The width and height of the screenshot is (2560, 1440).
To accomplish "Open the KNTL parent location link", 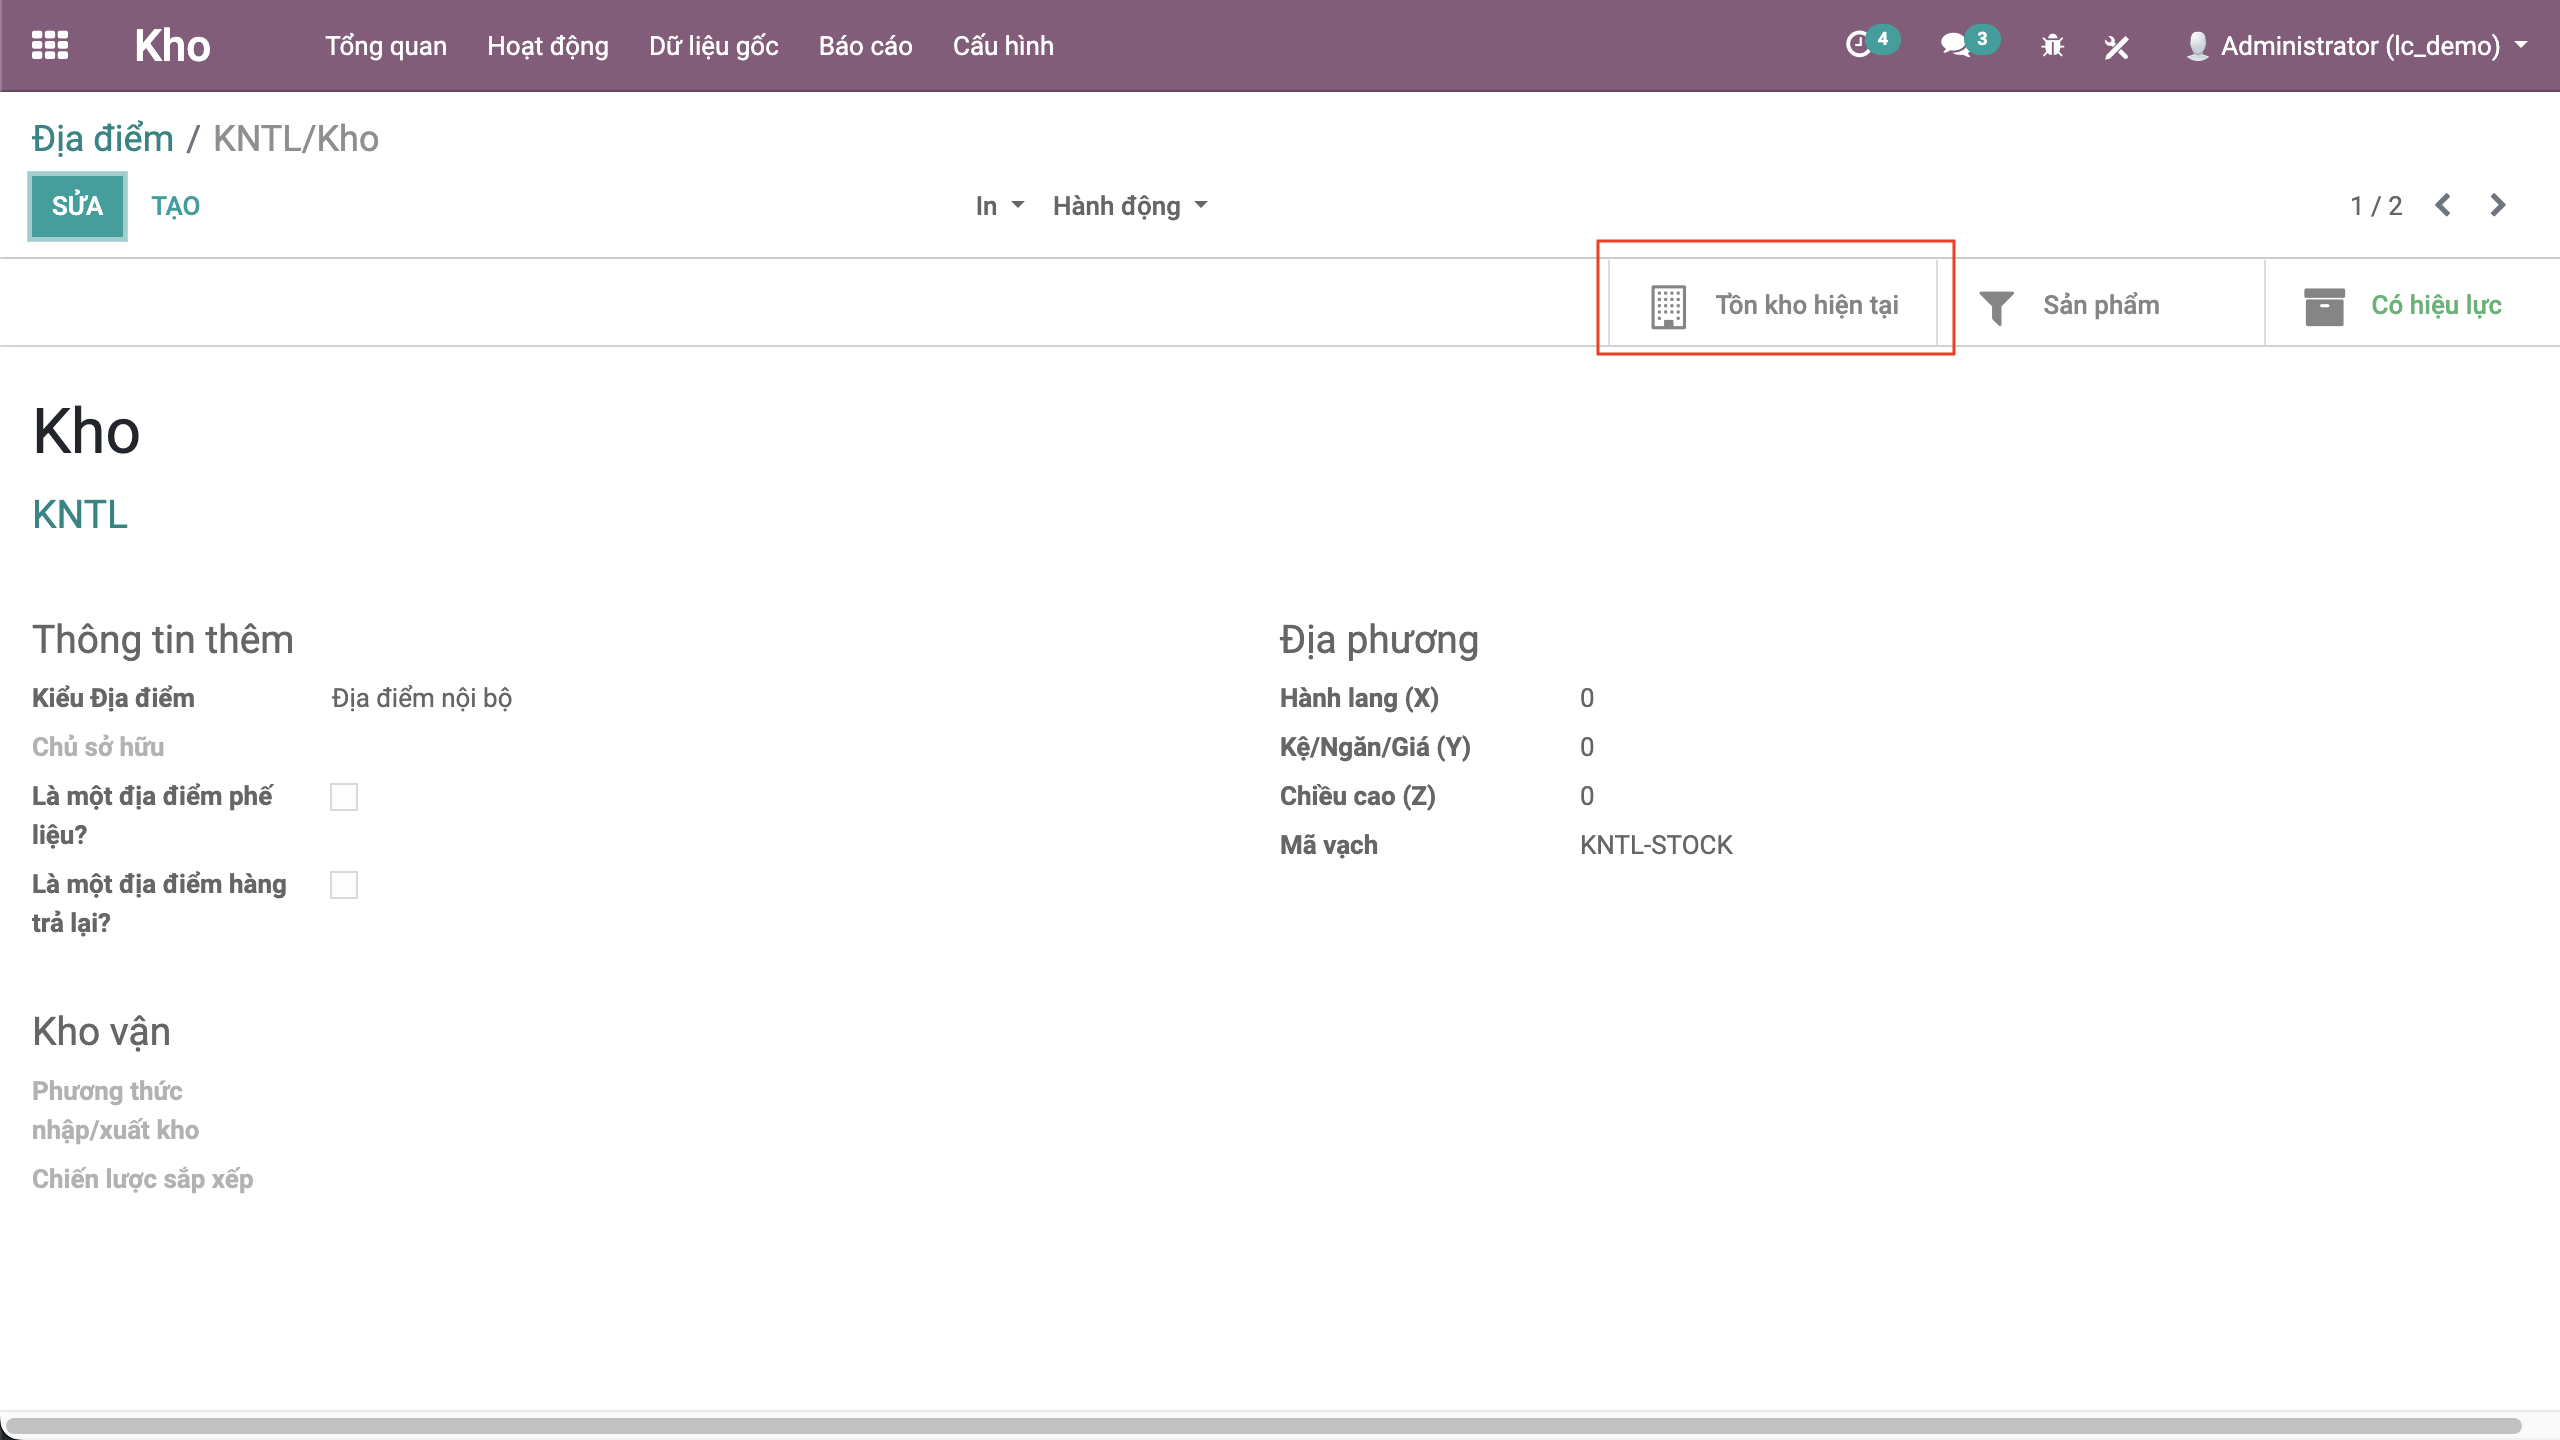I will tap(80, 515).
